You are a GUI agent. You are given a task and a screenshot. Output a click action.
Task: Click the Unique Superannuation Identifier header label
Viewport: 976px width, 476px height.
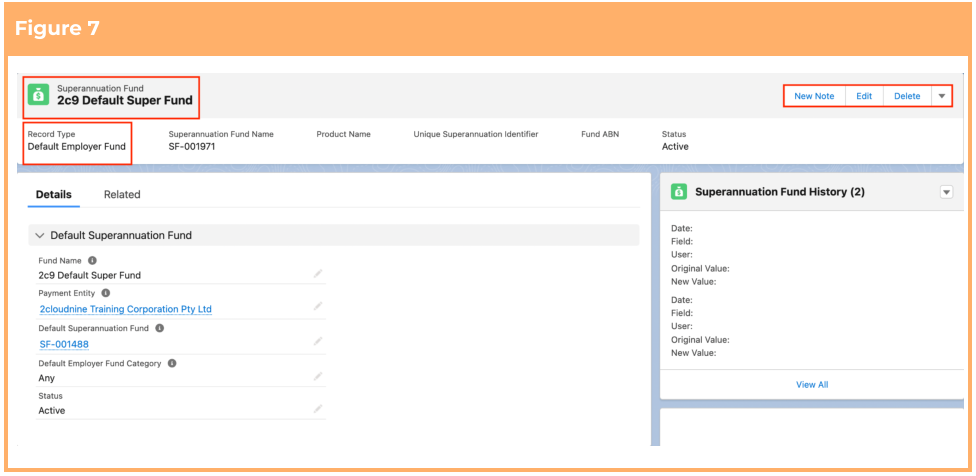pos(476,134)
